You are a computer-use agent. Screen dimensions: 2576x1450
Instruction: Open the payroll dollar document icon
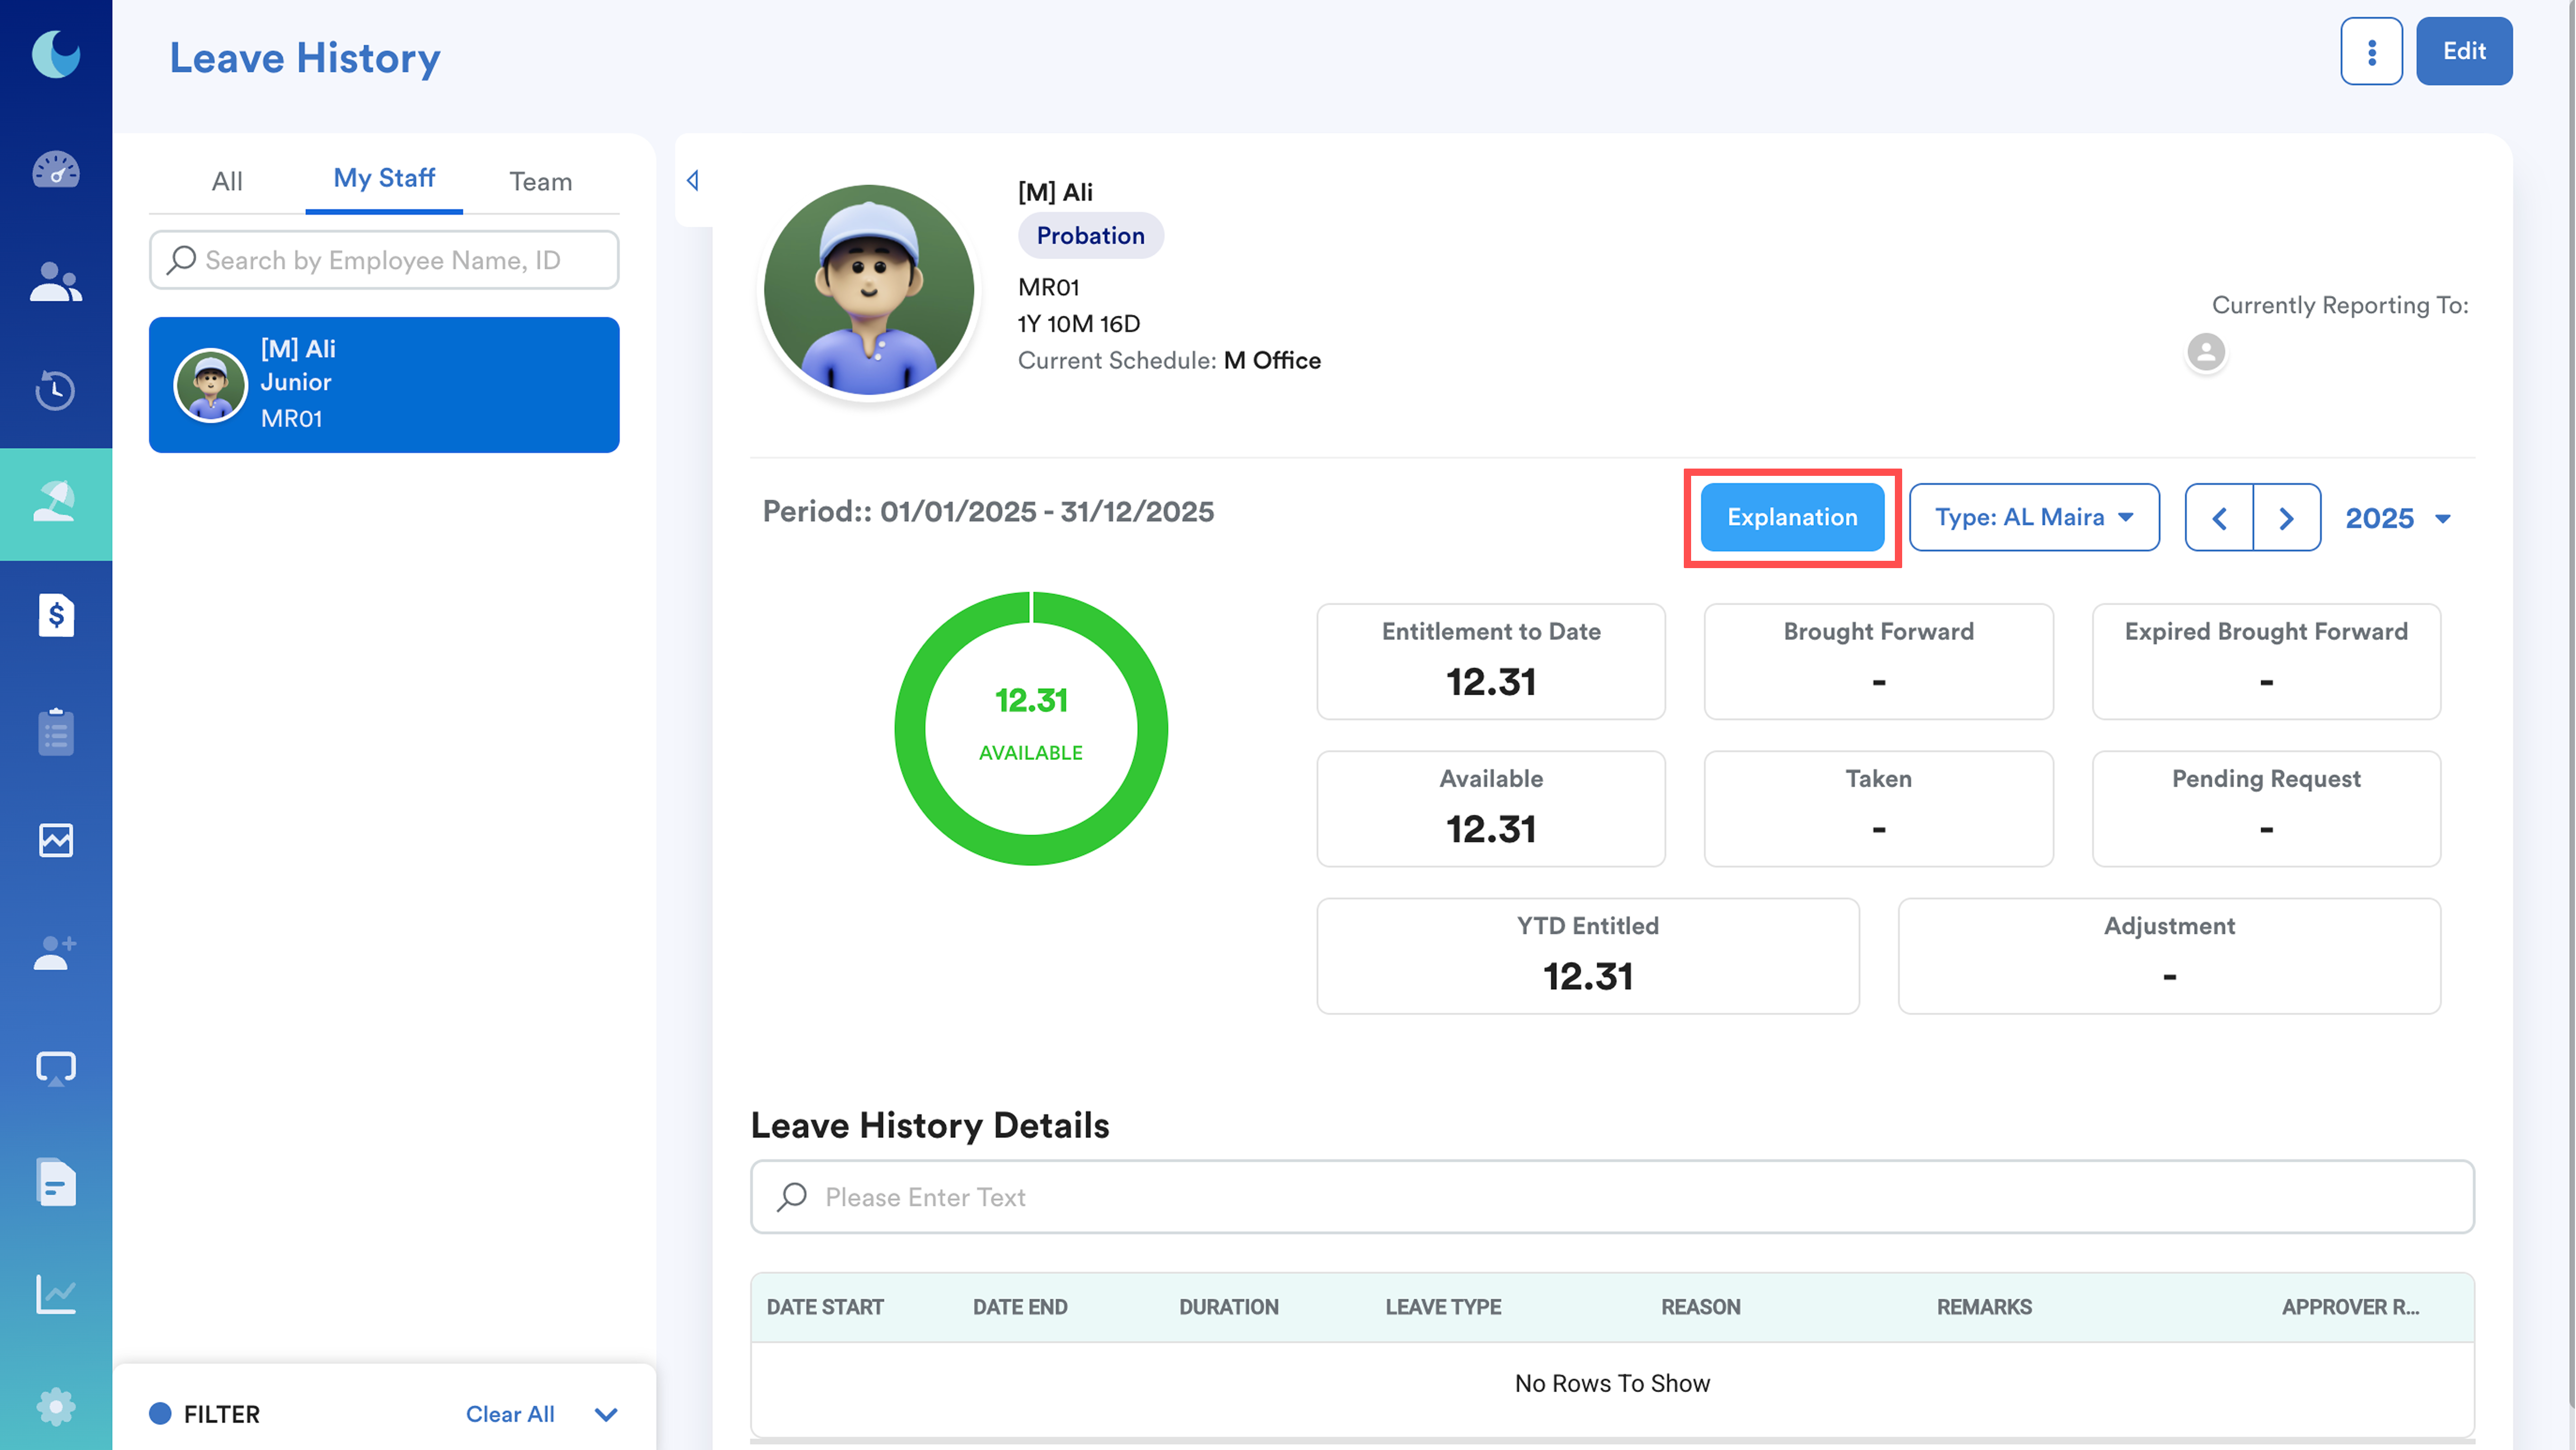tap(56, 615)
